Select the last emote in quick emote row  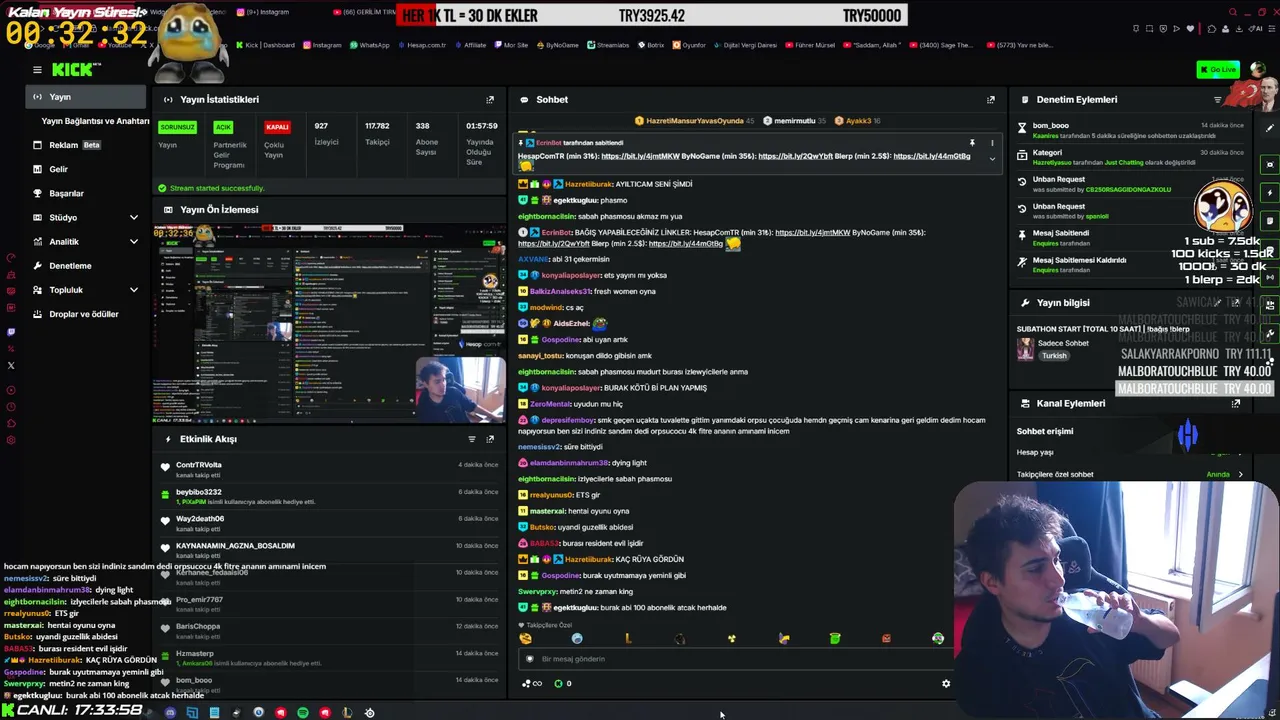pos(938,639)
